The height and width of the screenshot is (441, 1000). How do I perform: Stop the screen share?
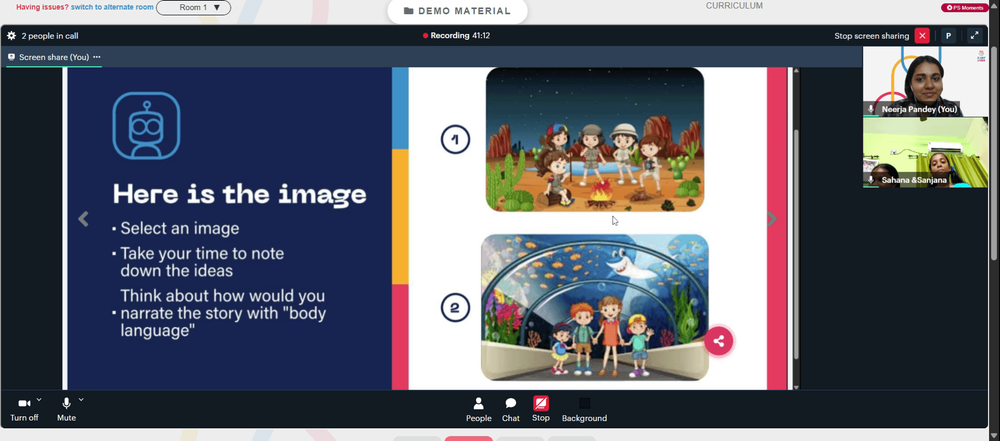541,409
